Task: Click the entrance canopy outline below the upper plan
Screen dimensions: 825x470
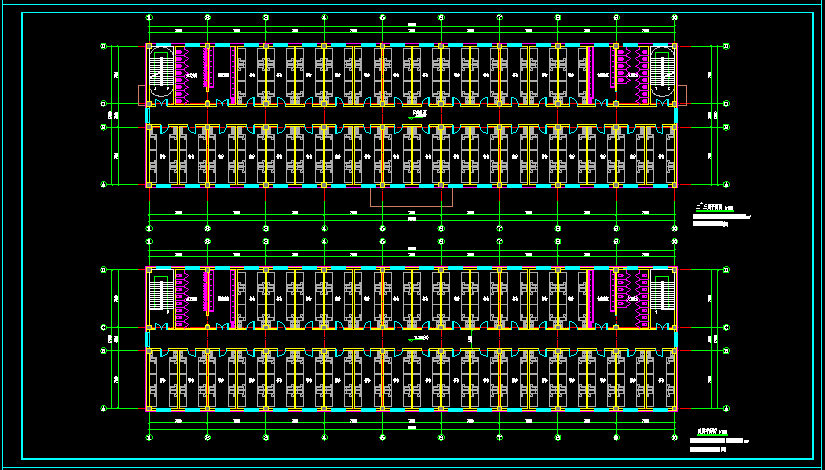Action: (411, 197)
